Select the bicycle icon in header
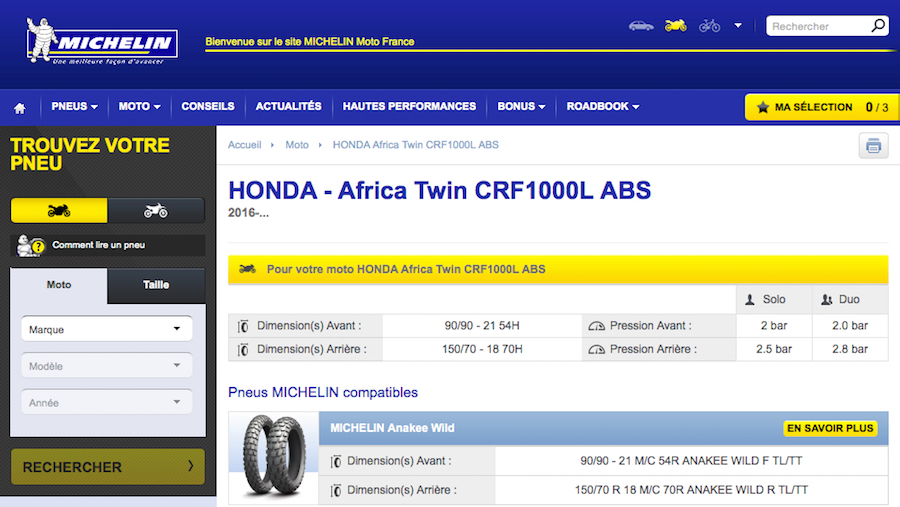Viewport: 900px width, 507px height. point(709,26)
